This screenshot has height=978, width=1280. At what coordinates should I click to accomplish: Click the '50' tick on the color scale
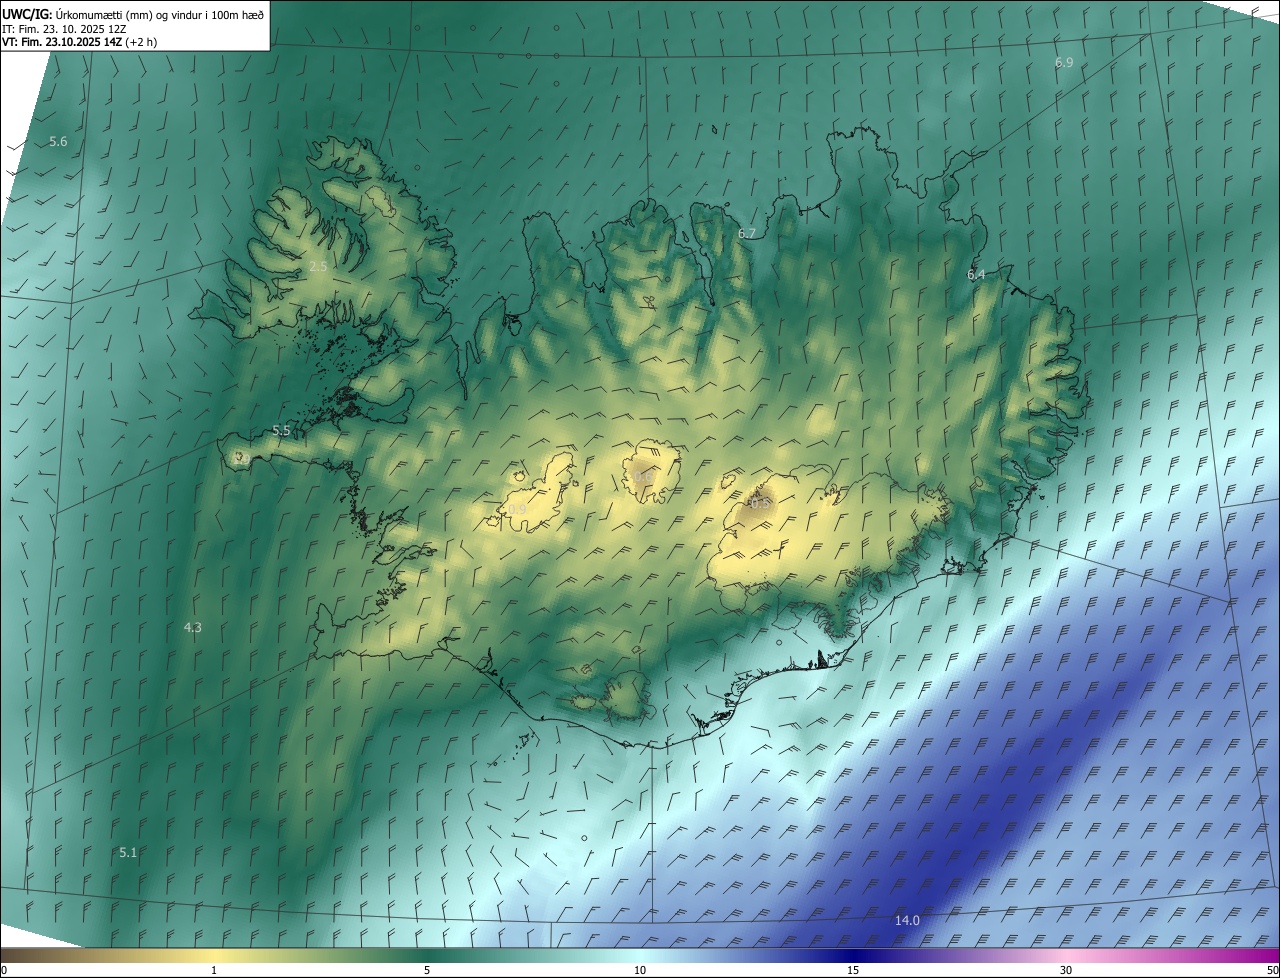(1272, 971)
